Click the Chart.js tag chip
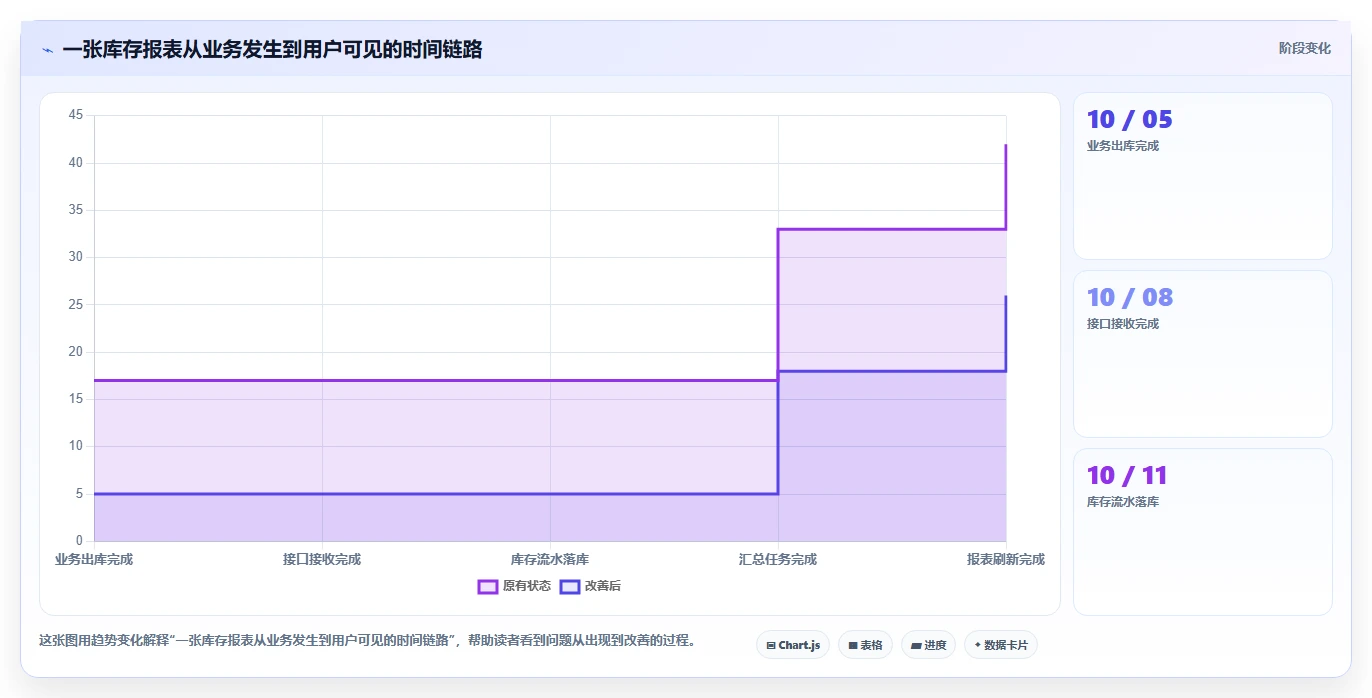Screen dimensions: 1372x698 [793, 645]
